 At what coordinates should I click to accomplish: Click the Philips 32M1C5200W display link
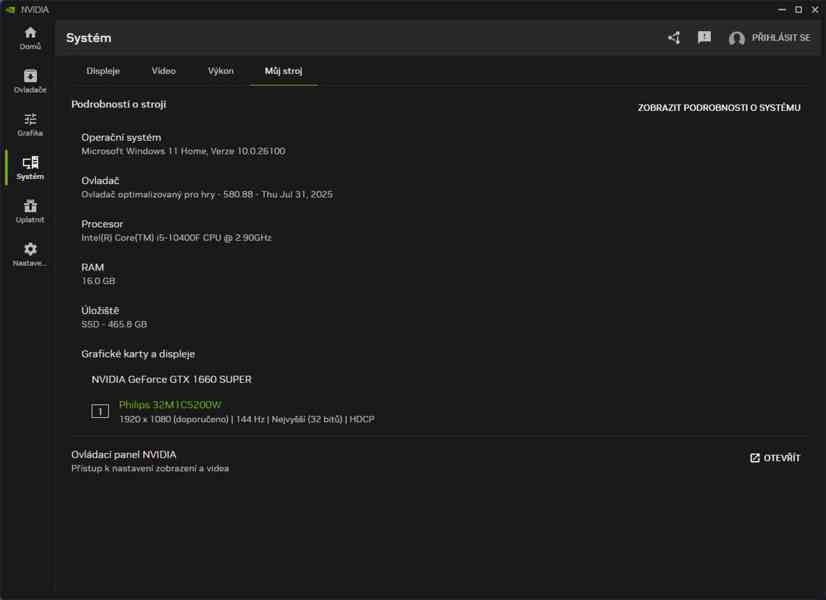coord(170,405)
